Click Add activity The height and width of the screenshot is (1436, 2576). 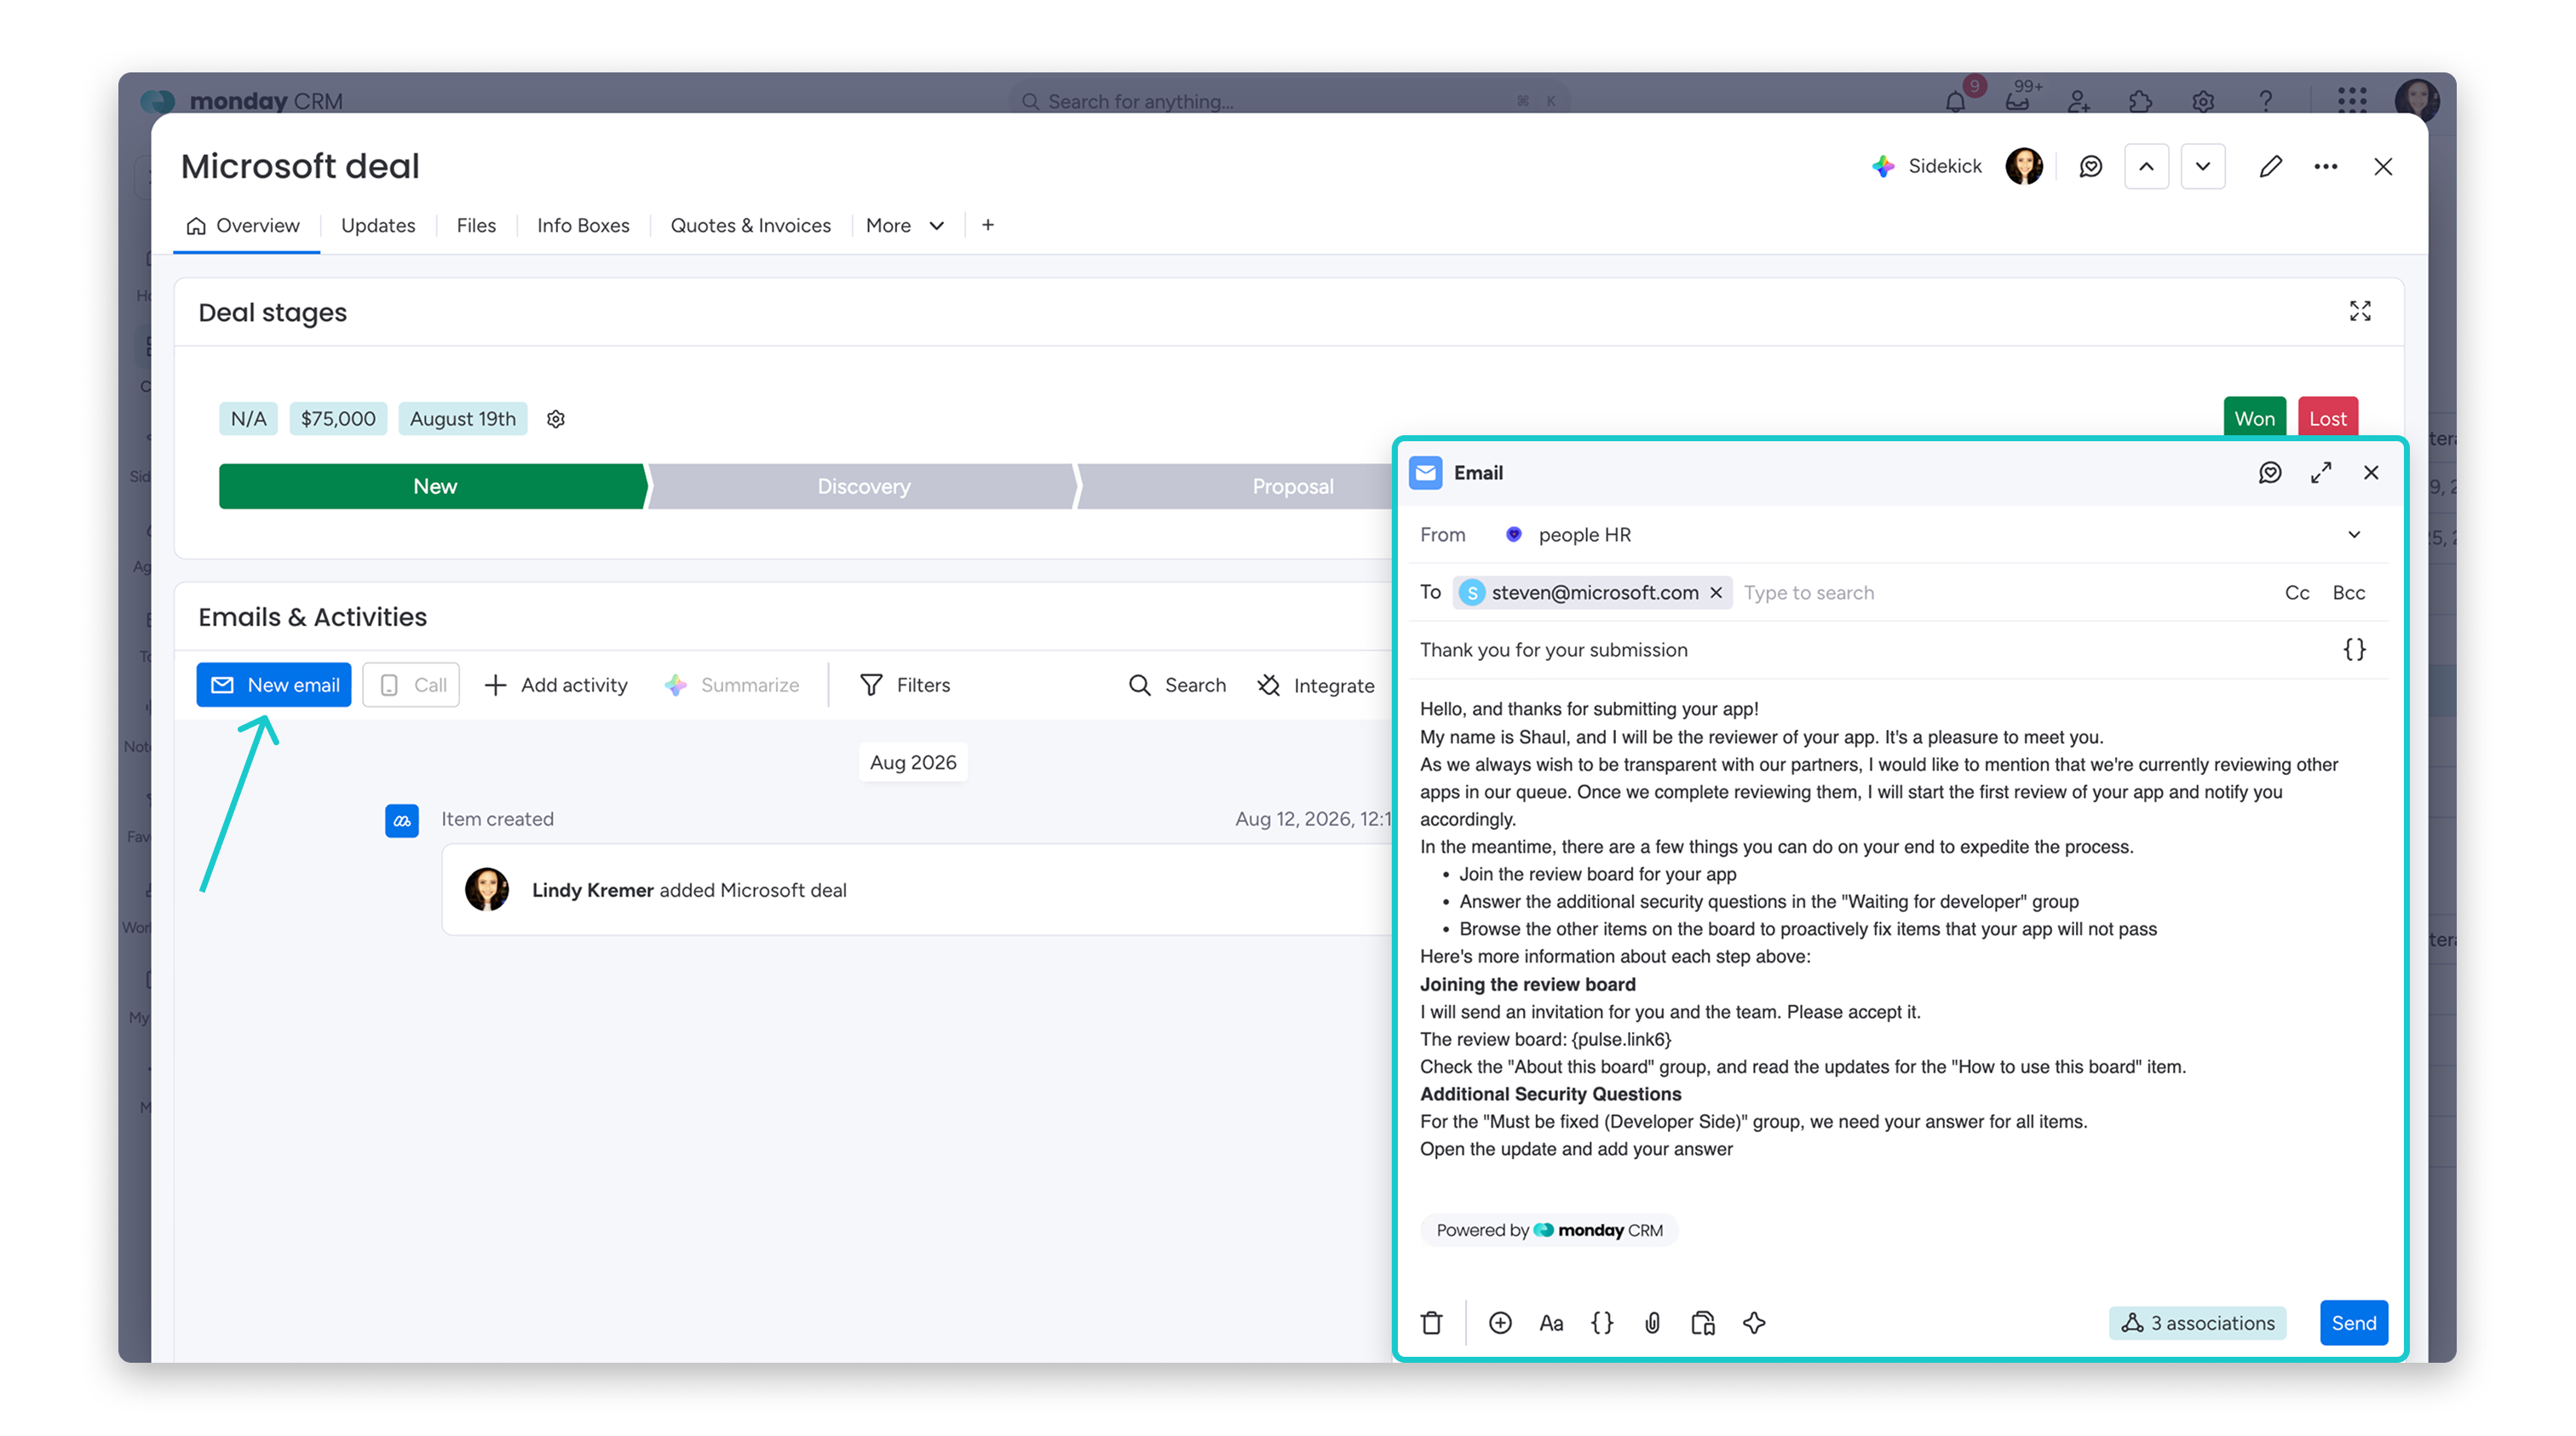(556, 685)
